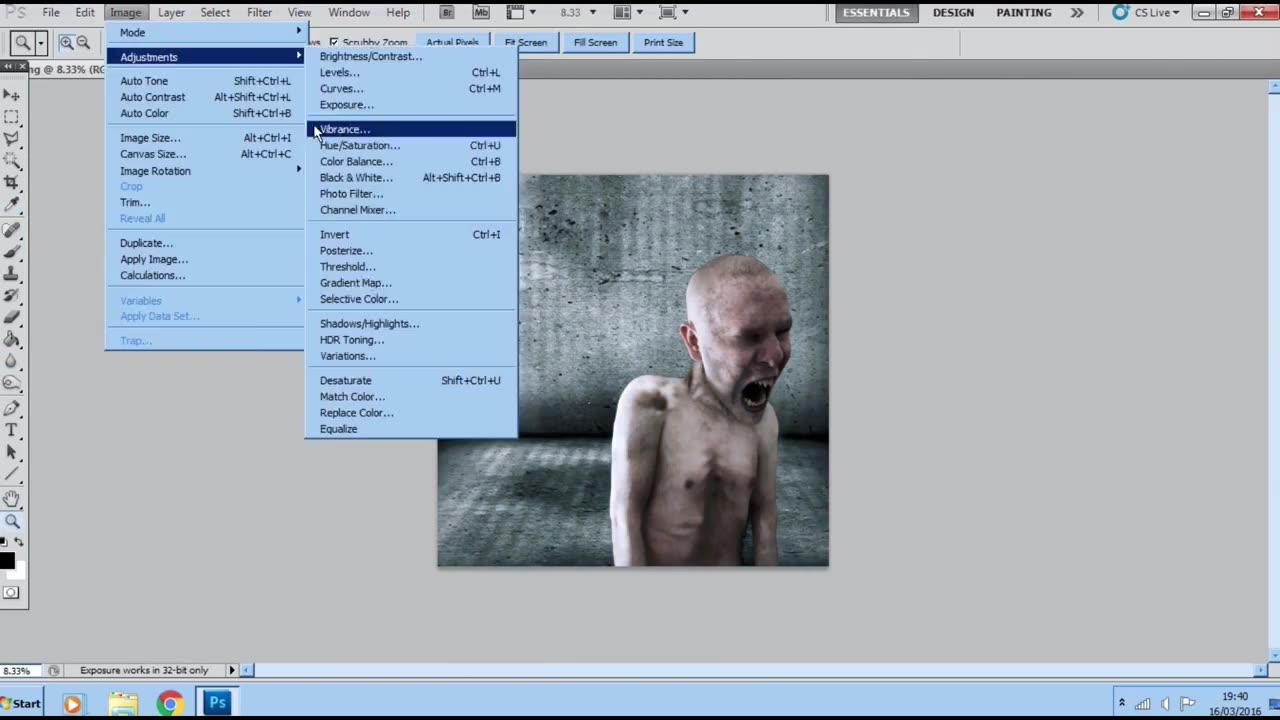Click the Zoom Out magnifier option

83,42
